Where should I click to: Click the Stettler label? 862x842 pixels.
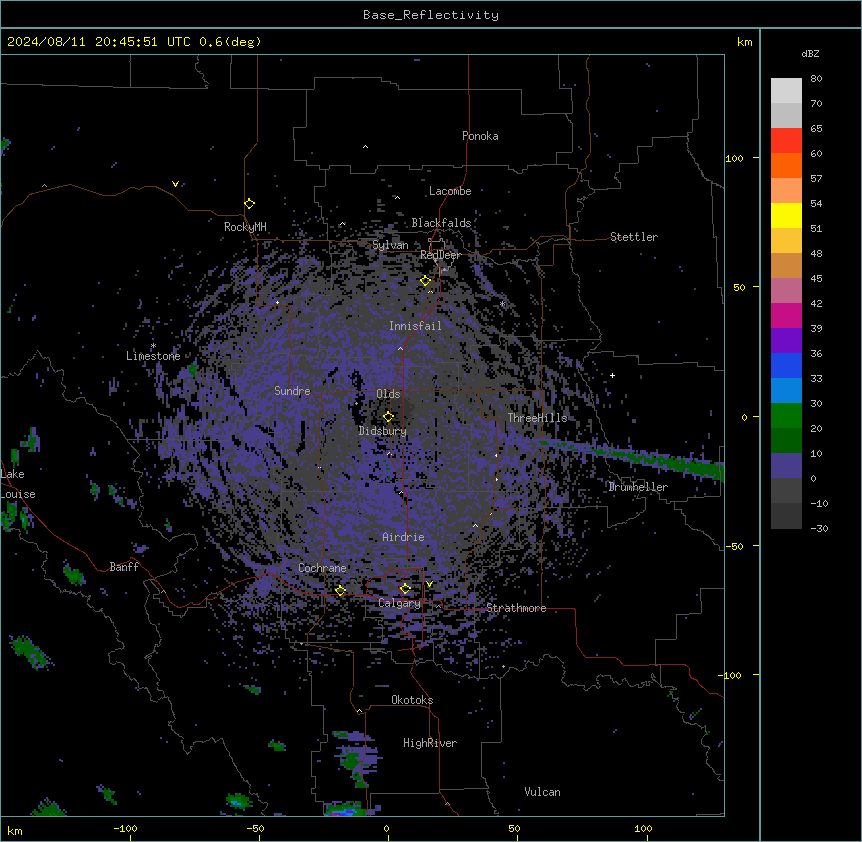pos(634,237)
